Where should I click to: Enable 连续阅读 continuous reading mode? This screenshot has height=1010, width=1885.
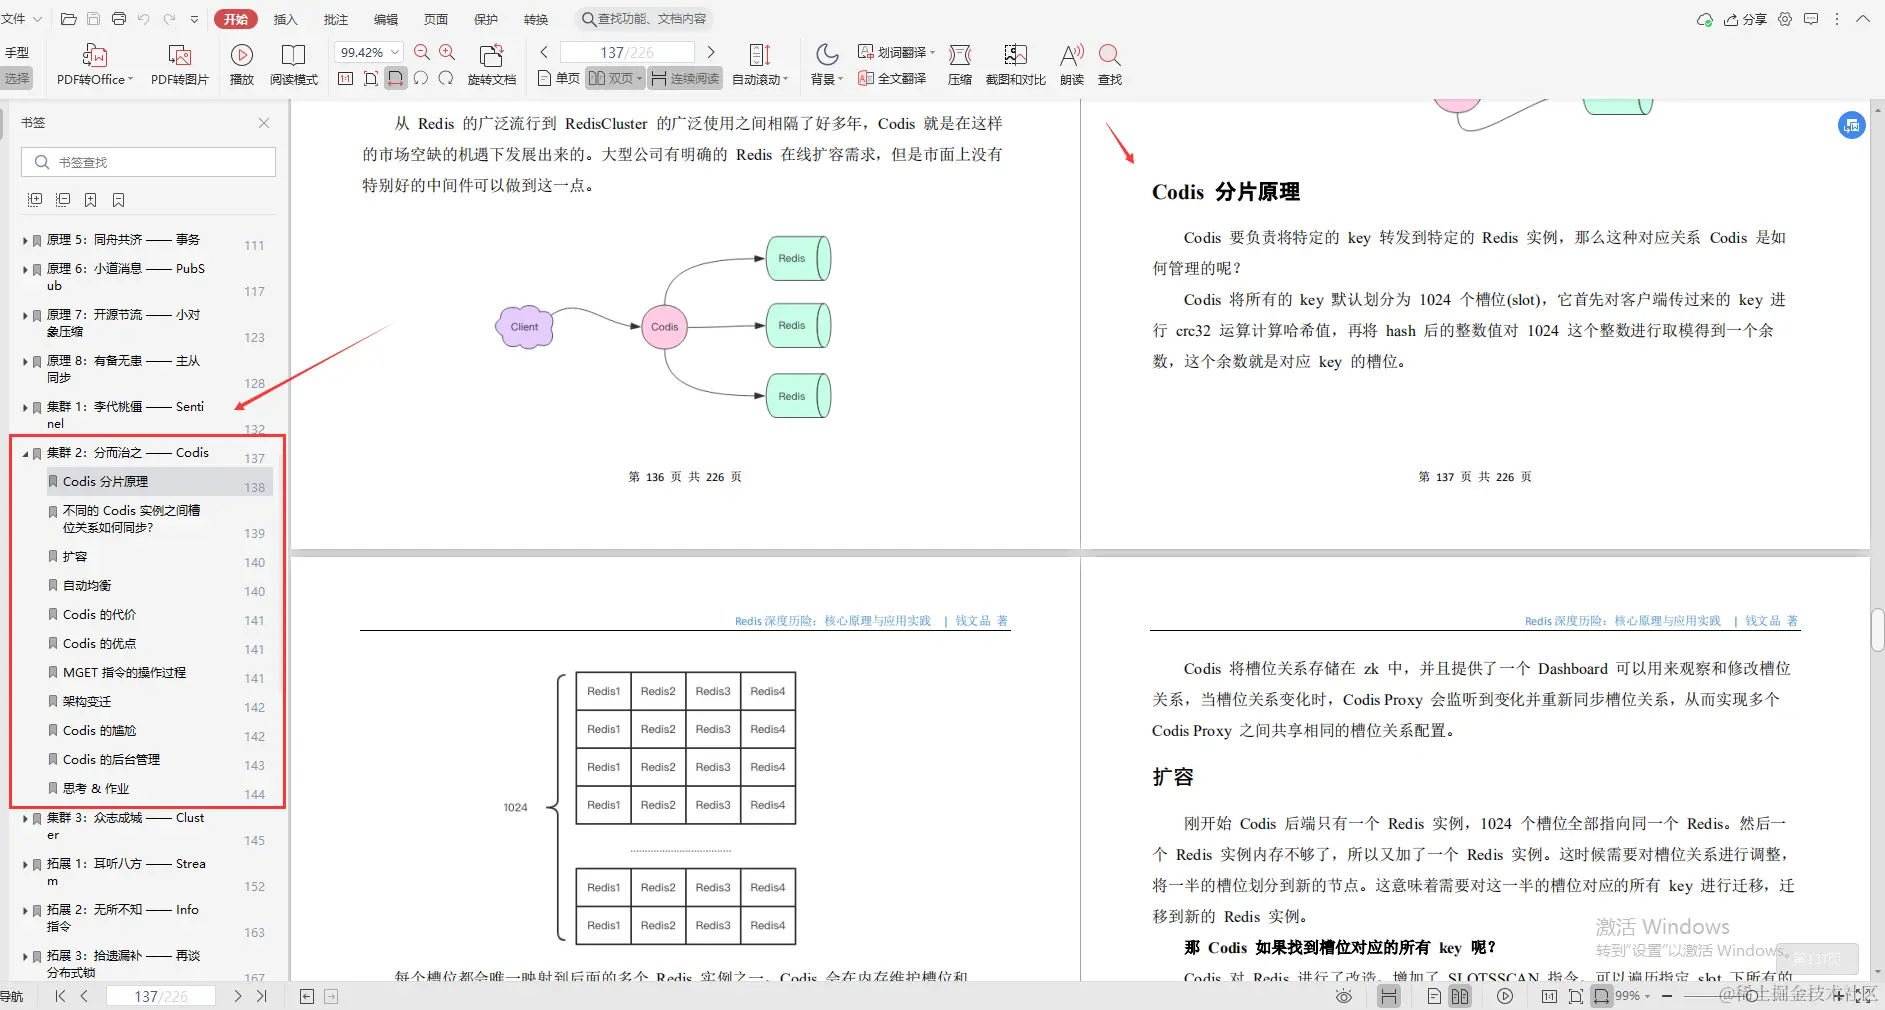point(684,78)
